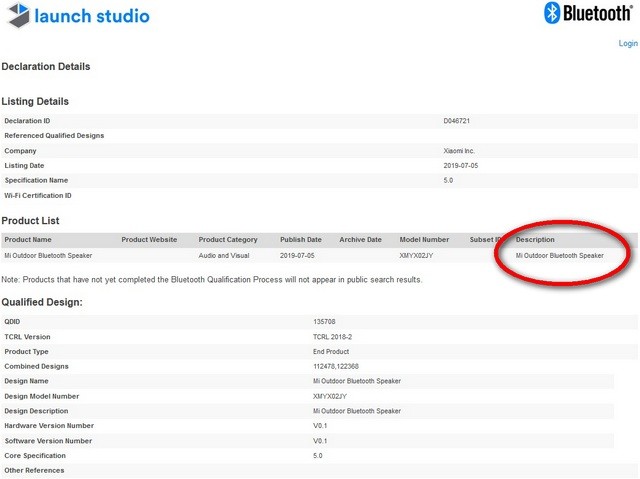The width and height of the screenshot is (640, 479).
Task: Select the XMYX02JY model number in Product List
Action: pos(416,255)
